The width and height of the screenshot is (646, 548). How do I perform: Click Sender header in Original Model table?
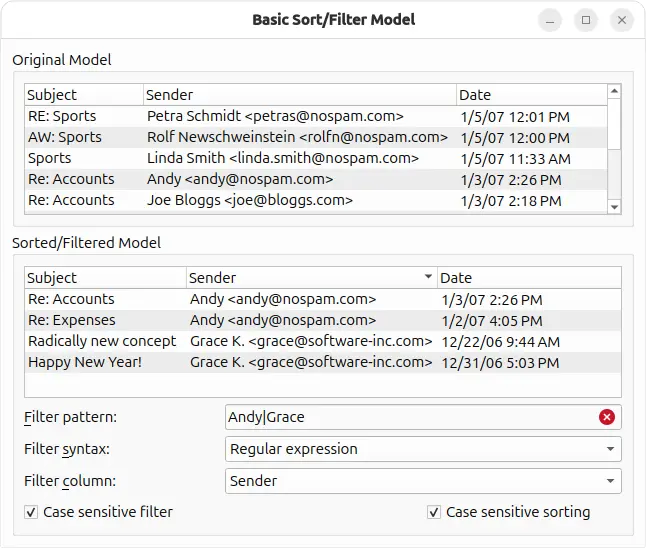pyautogui.click(x=299, y=95)
